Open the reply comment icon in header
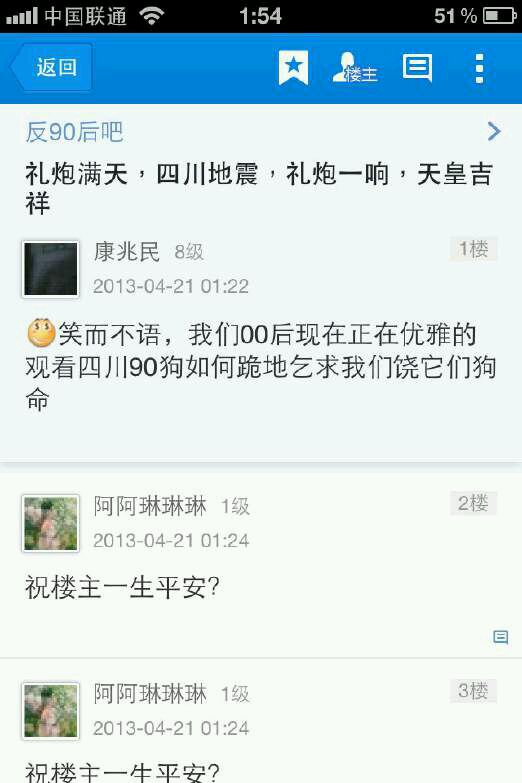Viewport: 522px width, 783px height. (x=418, y=67)
